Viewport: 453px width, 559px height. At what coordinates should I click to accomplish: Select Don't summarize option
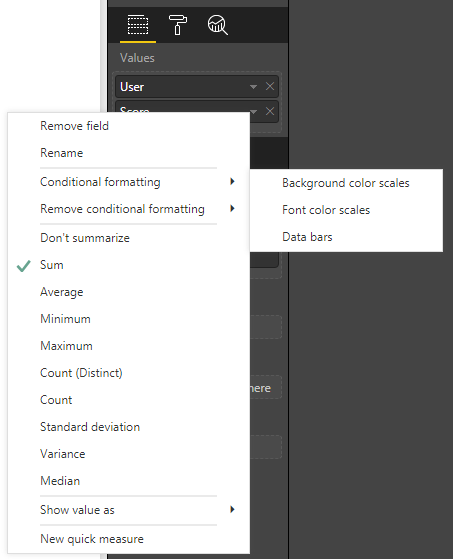point(129,238)
